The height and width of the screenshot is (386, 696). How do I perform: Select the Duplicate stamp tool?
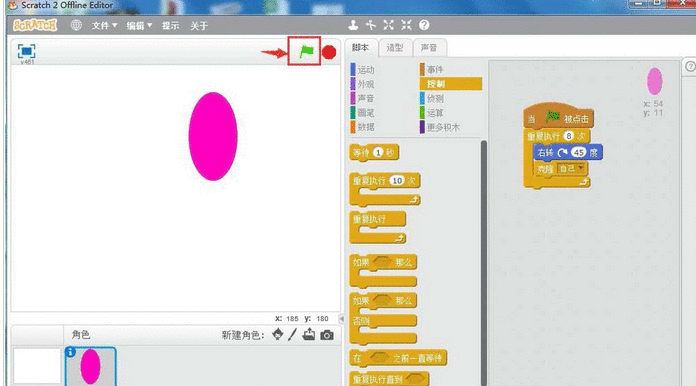click(x=353, y=25)
